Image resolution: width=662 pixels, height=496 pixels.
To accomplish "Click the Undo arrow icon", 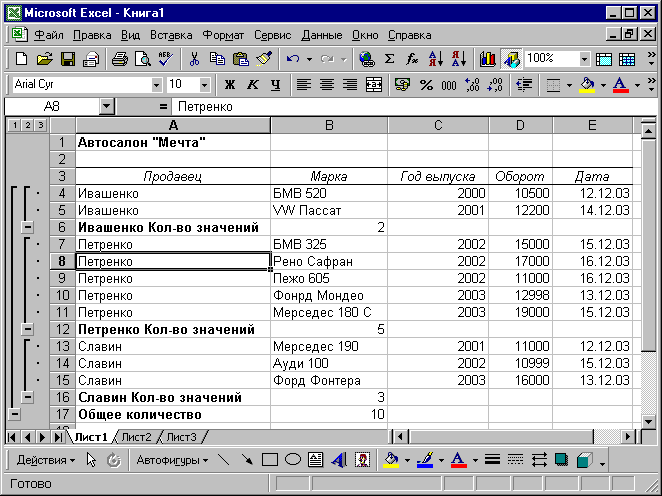I will tap(292, 59).
